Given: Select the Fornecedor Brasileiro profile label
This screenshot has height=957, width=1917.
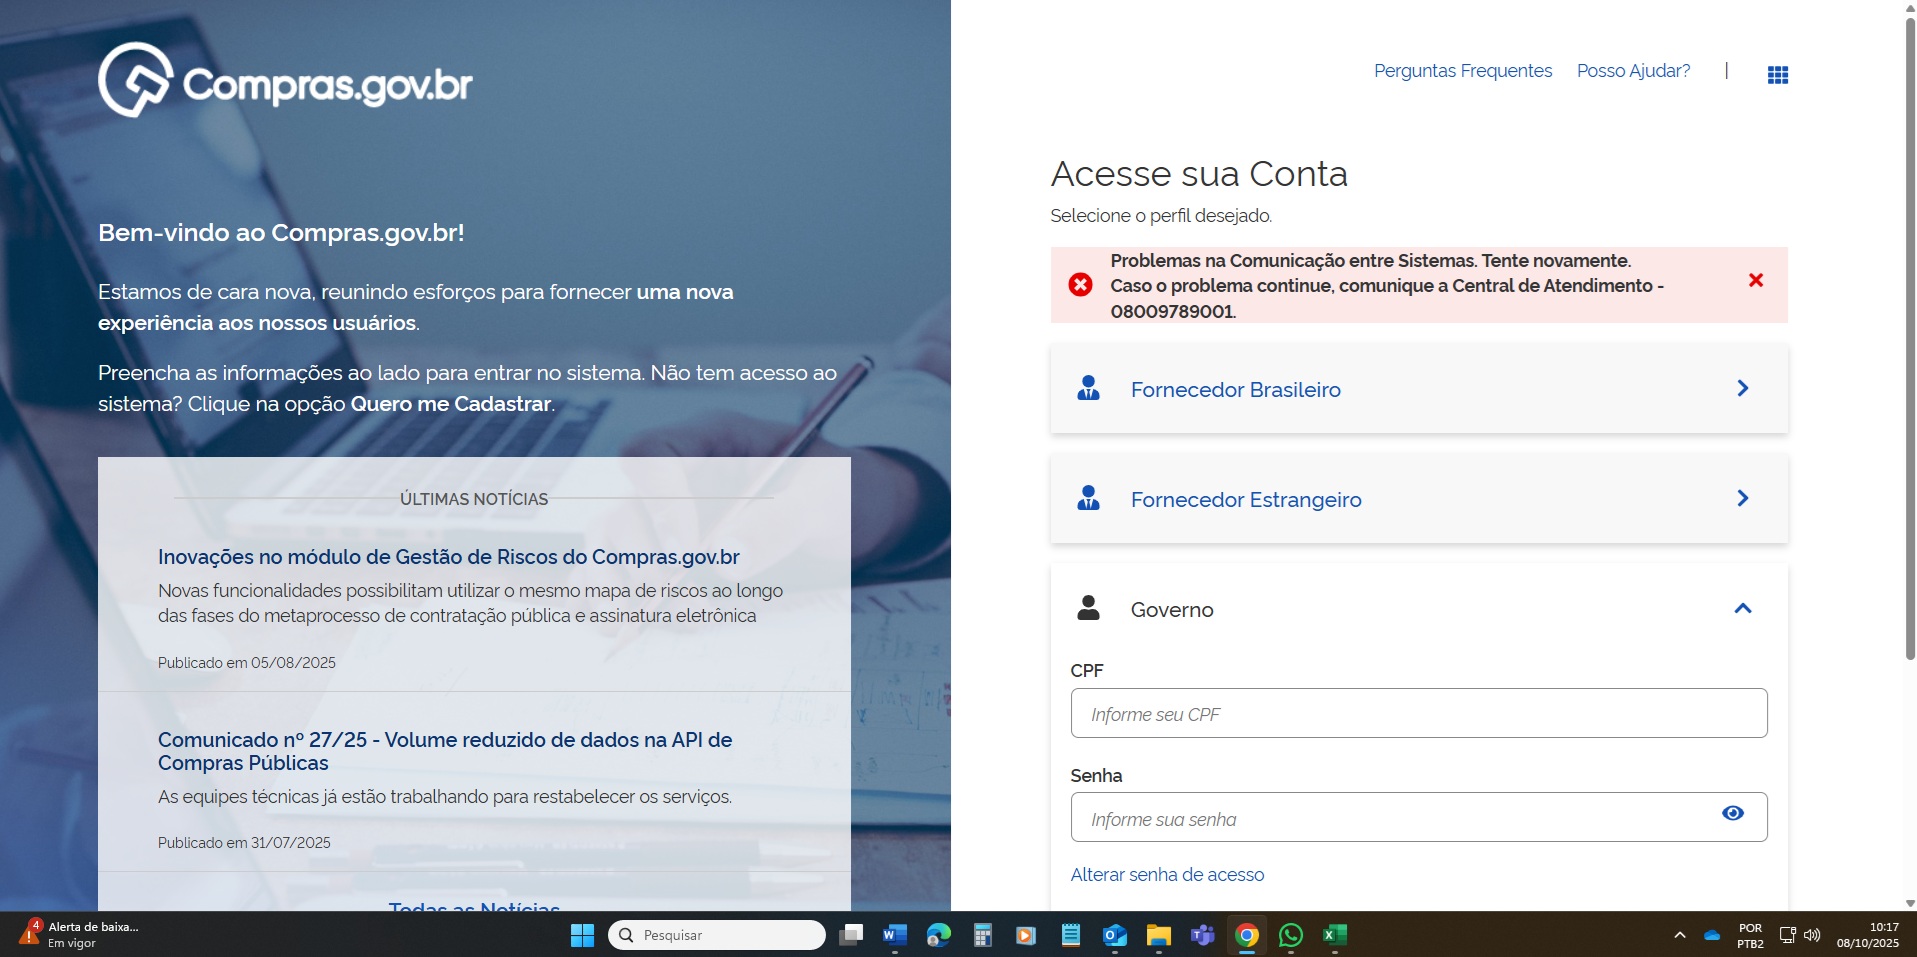Looking at the screenshot, I should tap(1235, 390).
